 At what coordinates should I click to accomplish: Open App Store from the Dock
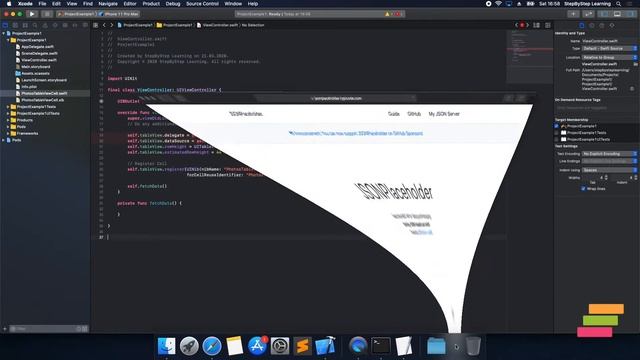pos(257,346)
